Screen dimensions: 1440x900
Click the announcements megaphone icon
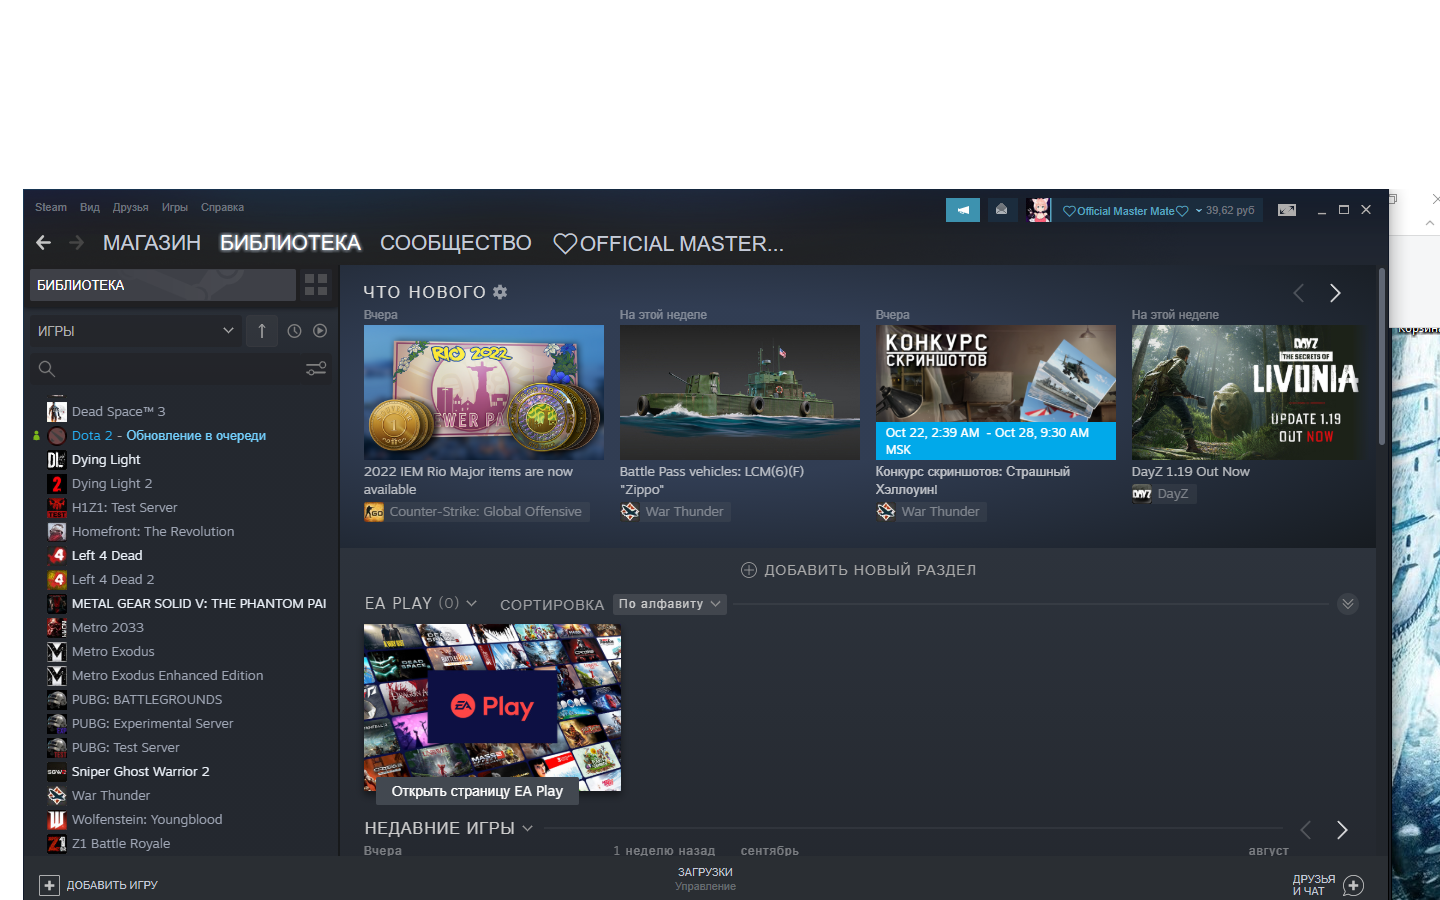[x=963, y=210]
